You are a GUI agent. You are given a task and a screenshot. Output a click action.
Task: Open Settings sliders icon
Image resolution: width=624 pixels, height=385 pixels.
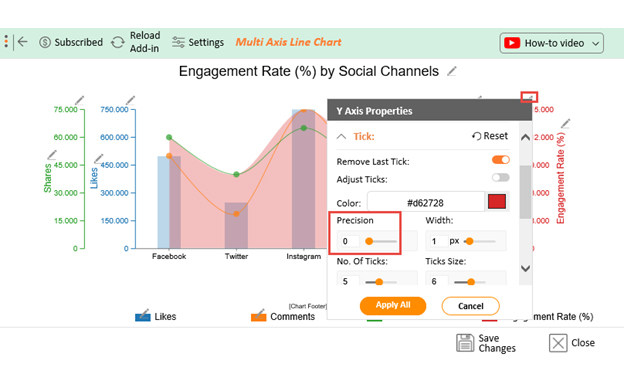pos(178,42)
